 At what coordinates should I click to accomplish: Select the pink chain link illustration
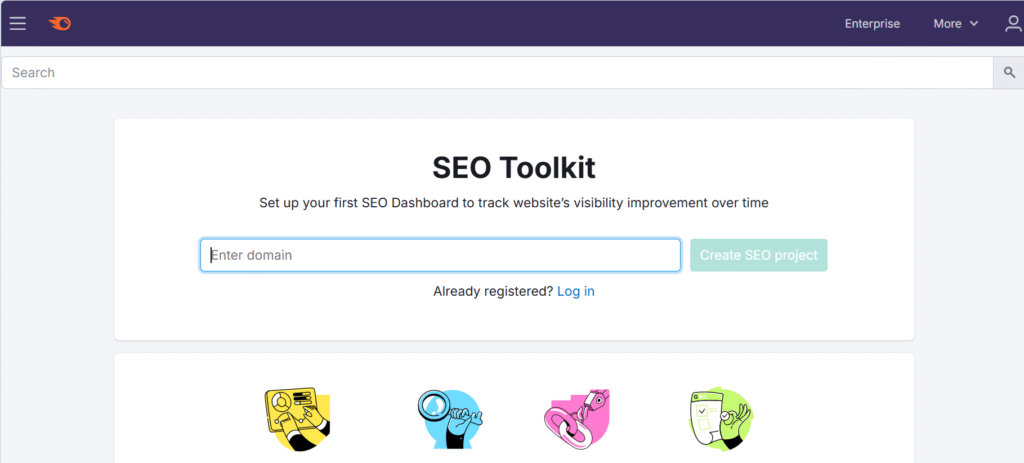tap(577, 419)
